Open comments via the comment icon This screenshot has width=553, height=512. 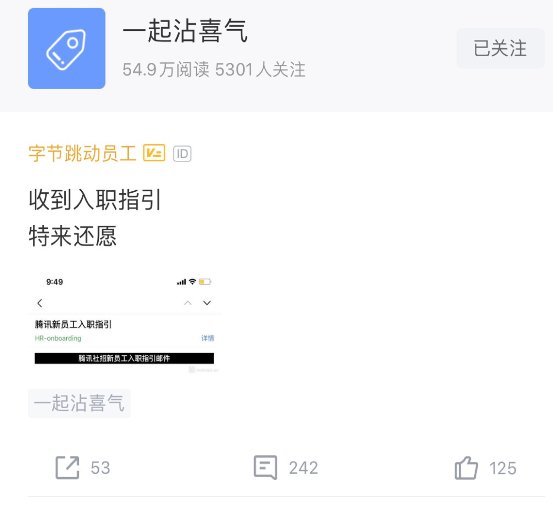pyautogui.click(x=265, y=468)
